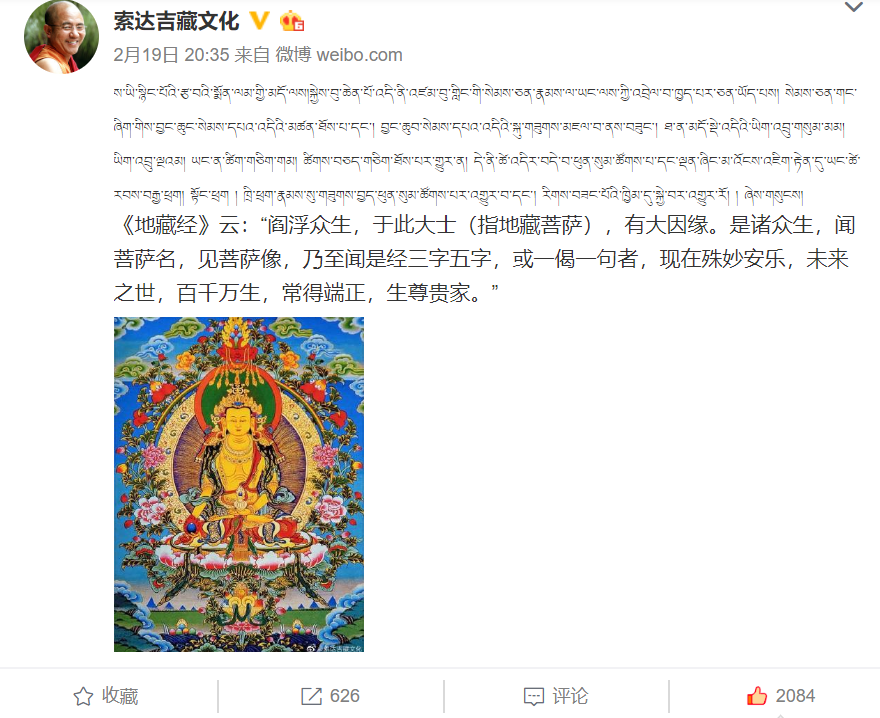Image resolution: width=880 pixels, height=718 pixels.
Task: Click the 2084 likes count
Action: point(795,696)
